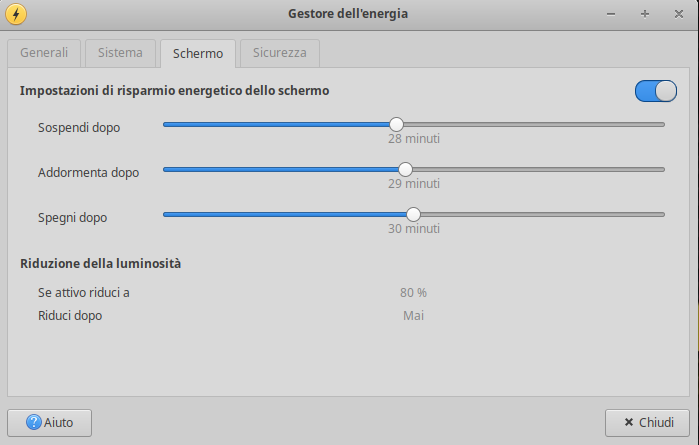Click the Spegni dopo slider handle

[x=413, y=214]
